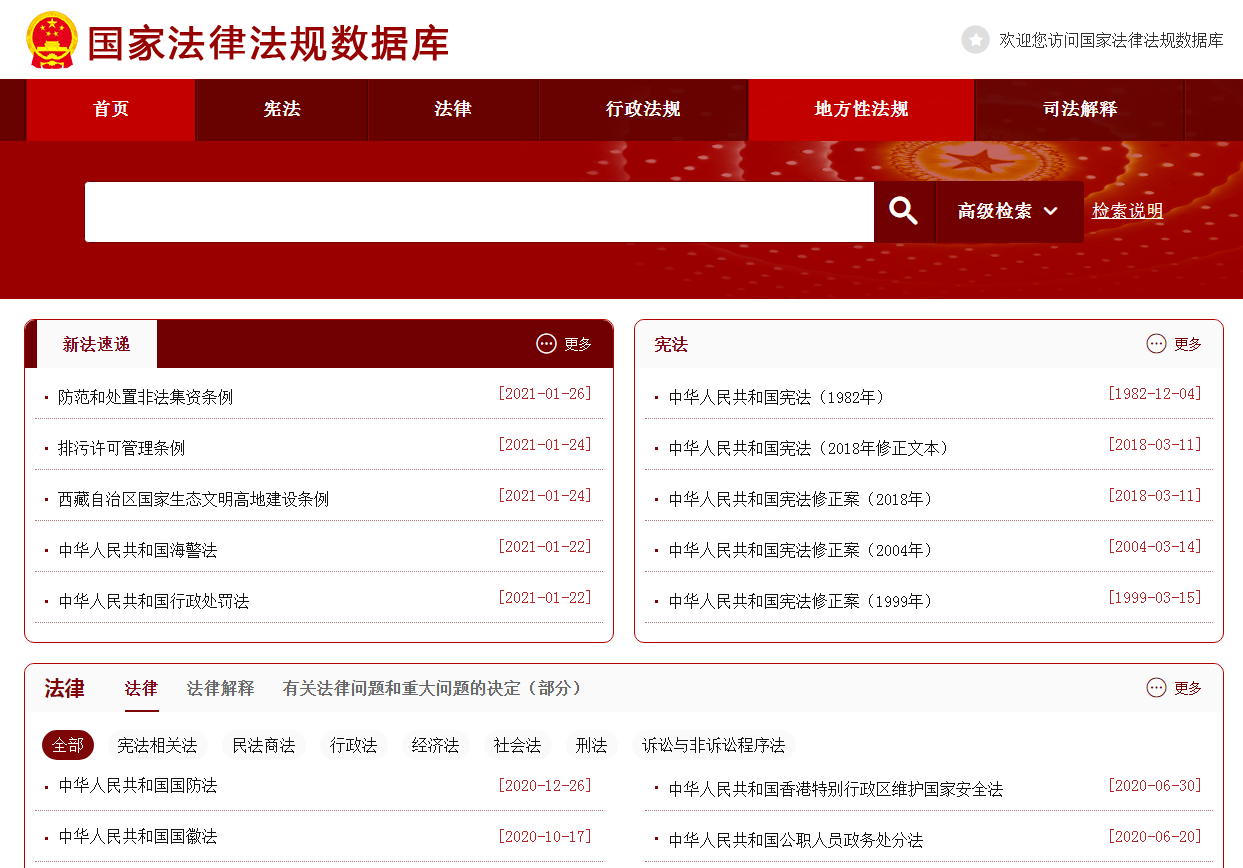Select the 全部 category filter
This screenshot has height=868, width=1243.
pyautogui.click(x=68, y=745)
